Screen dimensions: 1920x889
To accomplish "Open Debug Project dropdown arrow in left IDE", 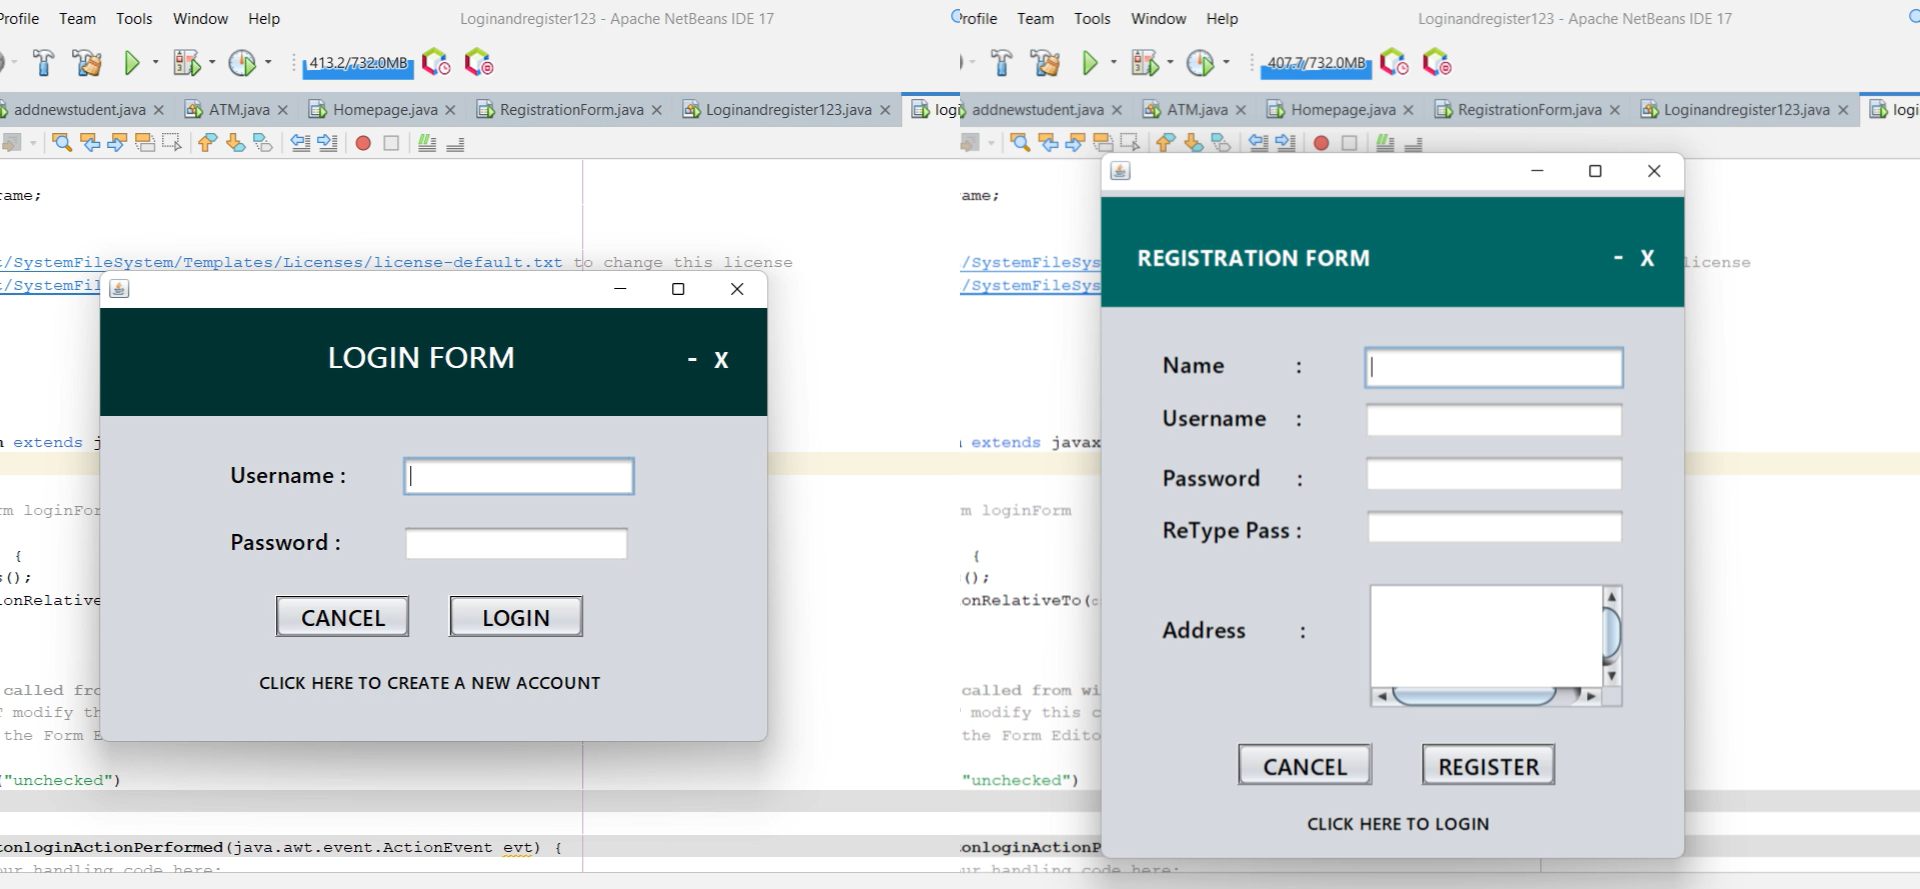I will tap(212, 63).
